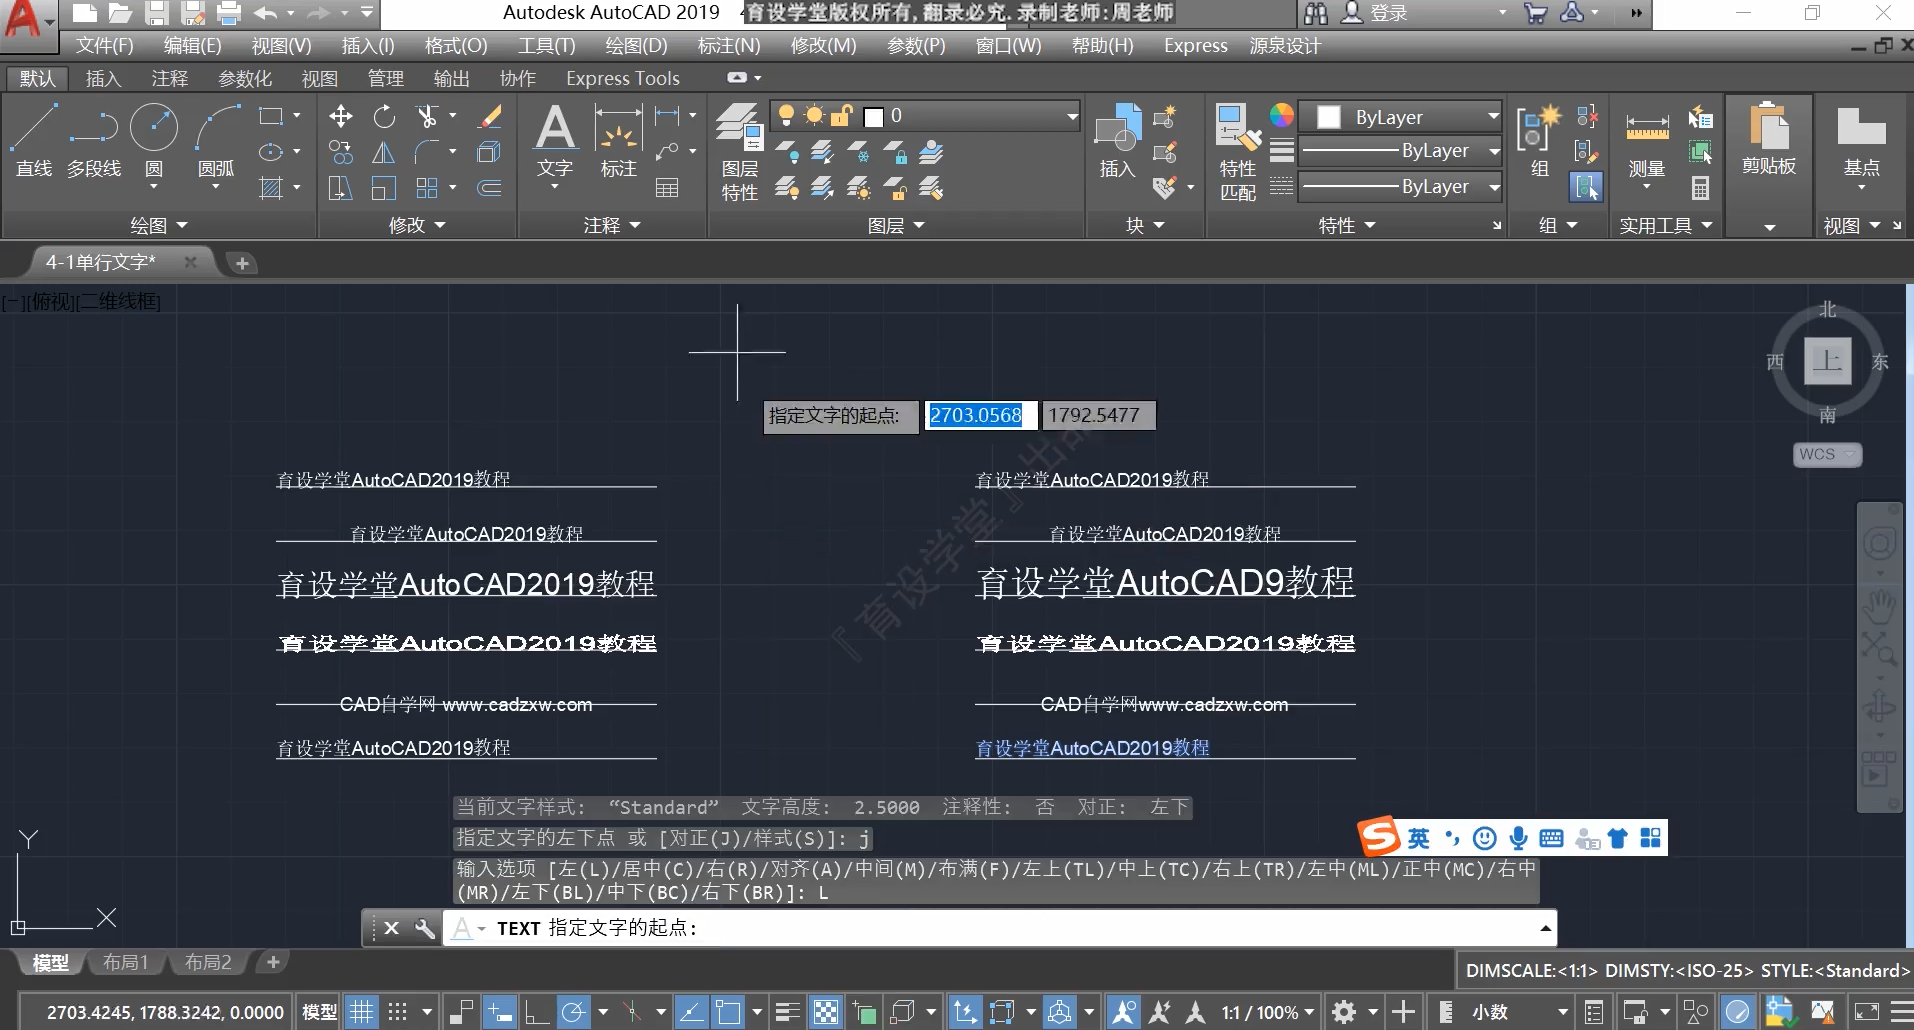1914x1030 pixels.
Task: Click the pan hand icon in navigation bar
Action: pos(1879,606)
